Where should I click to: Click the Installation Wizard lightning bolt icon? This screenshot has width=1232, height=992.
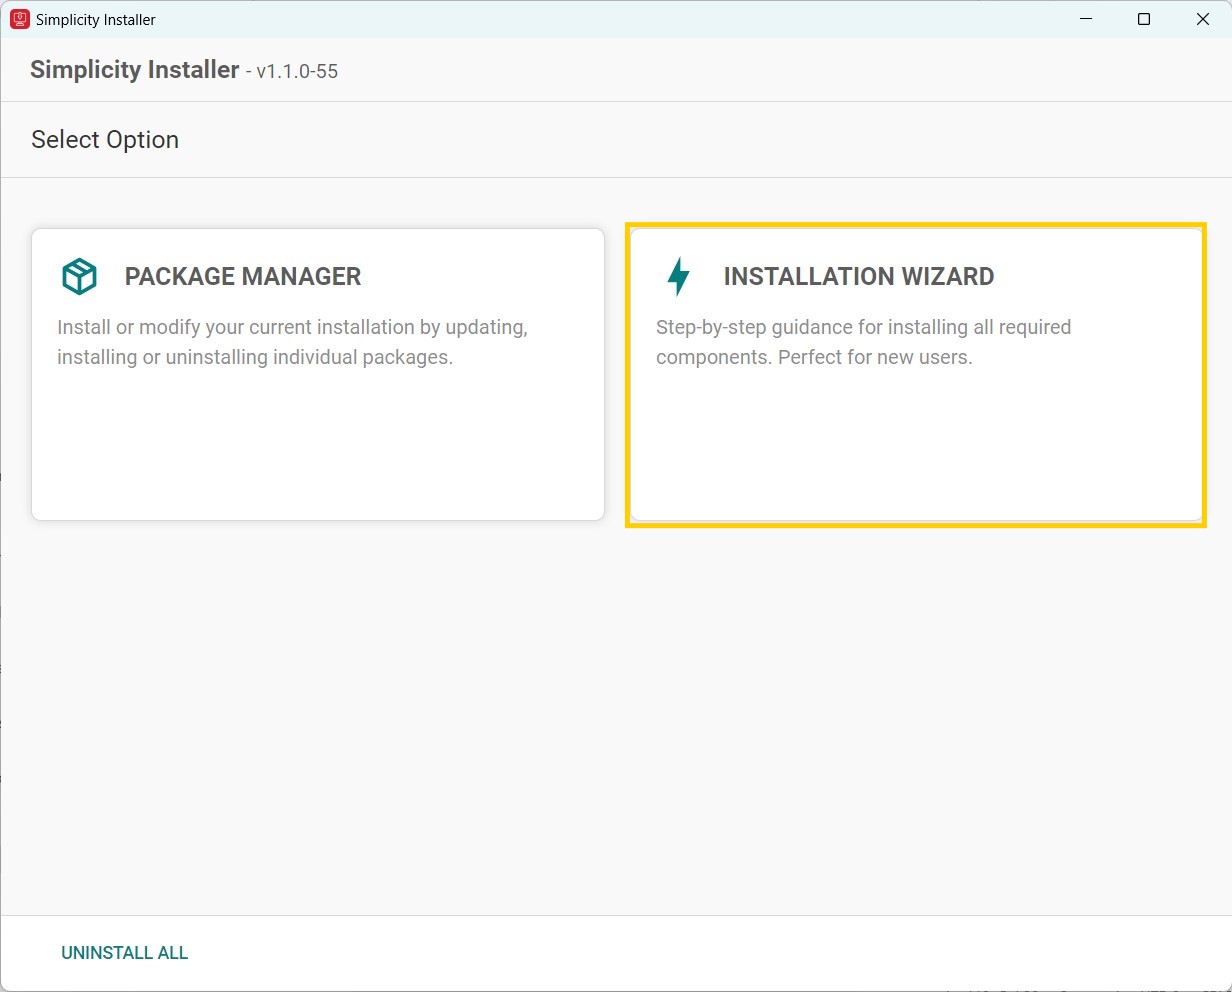click(678, 276)
